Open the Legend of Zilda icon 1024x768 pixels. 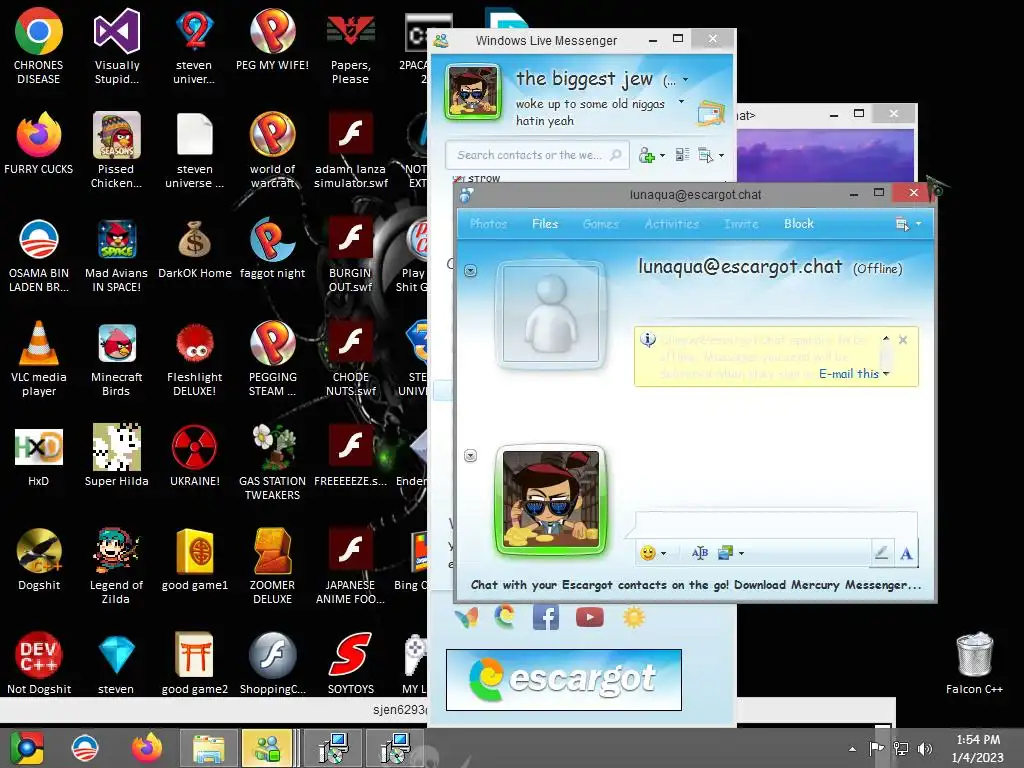116,566
